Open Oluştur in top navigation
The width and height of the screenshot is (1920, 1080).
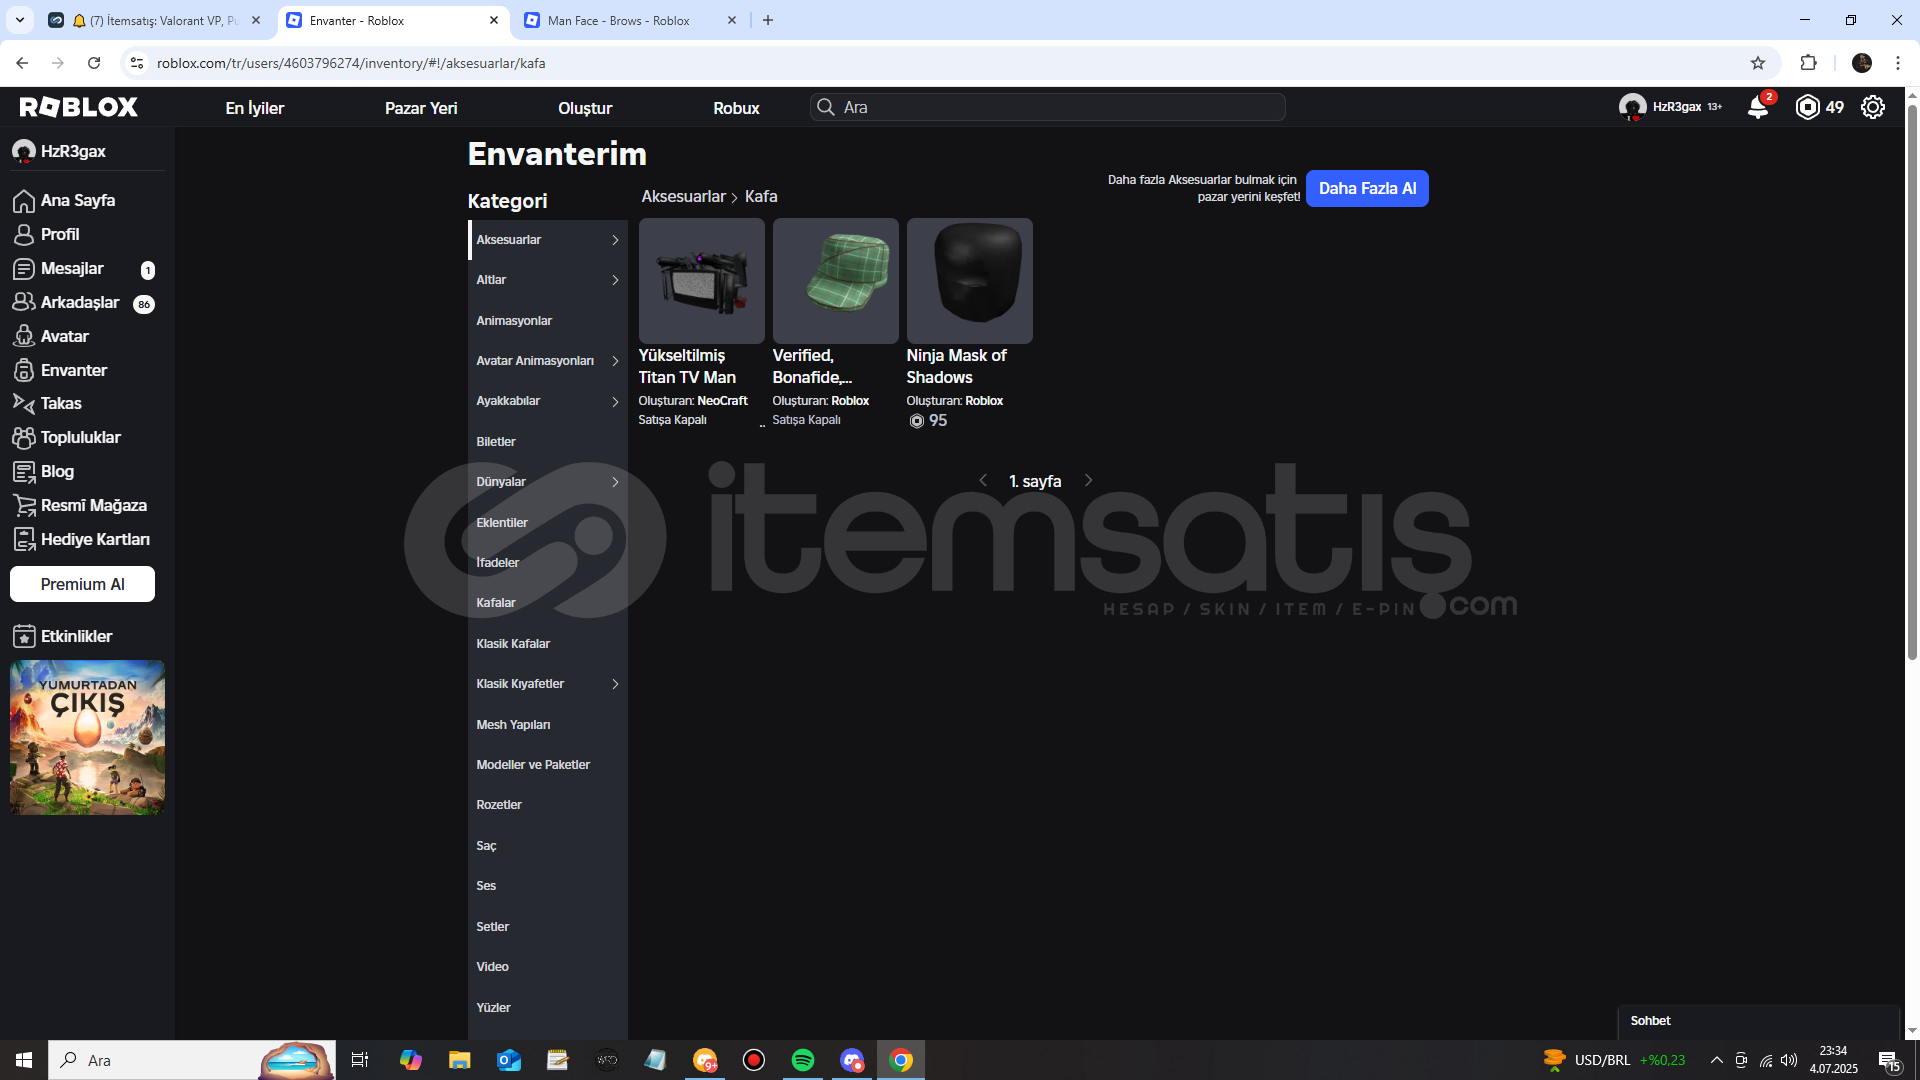585,108
